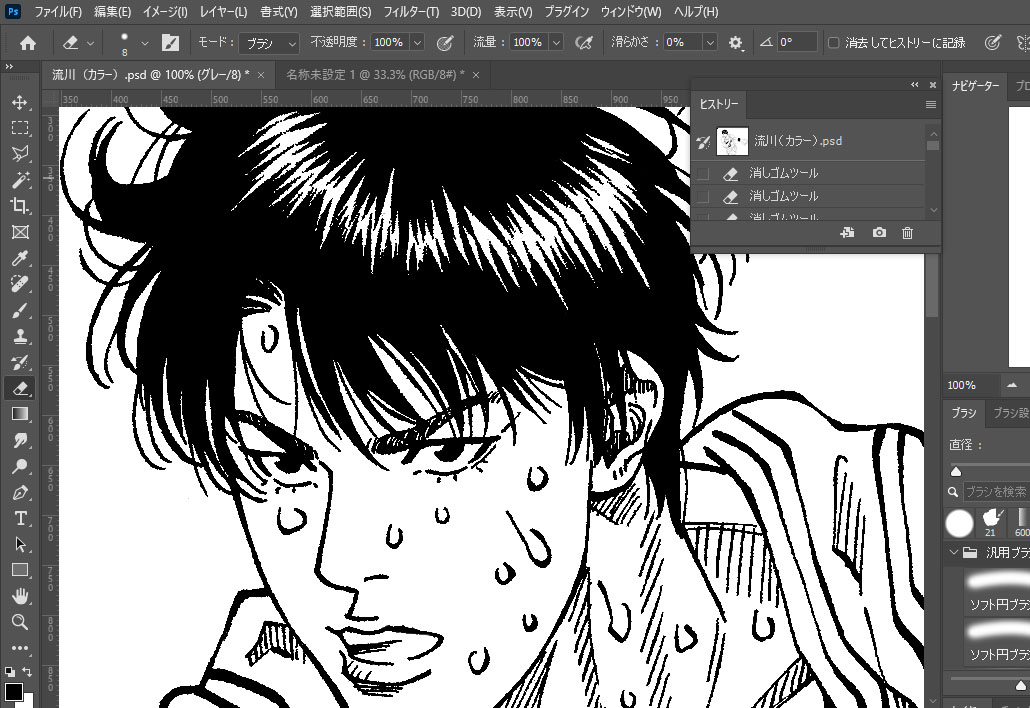Image resolution: width=1030 pixels, height=708 pixels.
Task: Open the モード ブラシ dropdown
Action: [269, 43]
